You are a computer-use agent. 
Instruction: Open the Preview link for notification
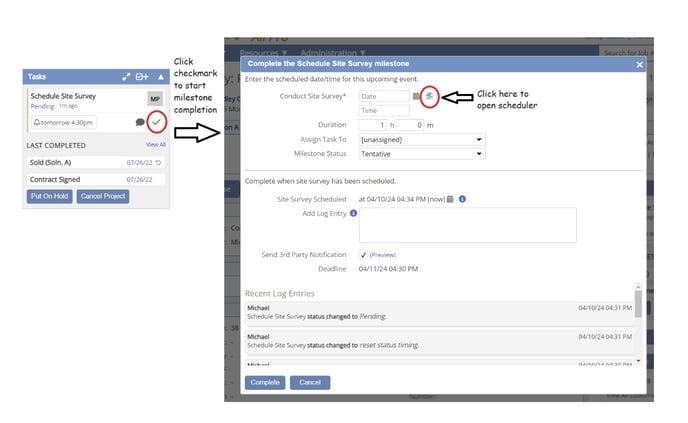click(x=383, y=255)
